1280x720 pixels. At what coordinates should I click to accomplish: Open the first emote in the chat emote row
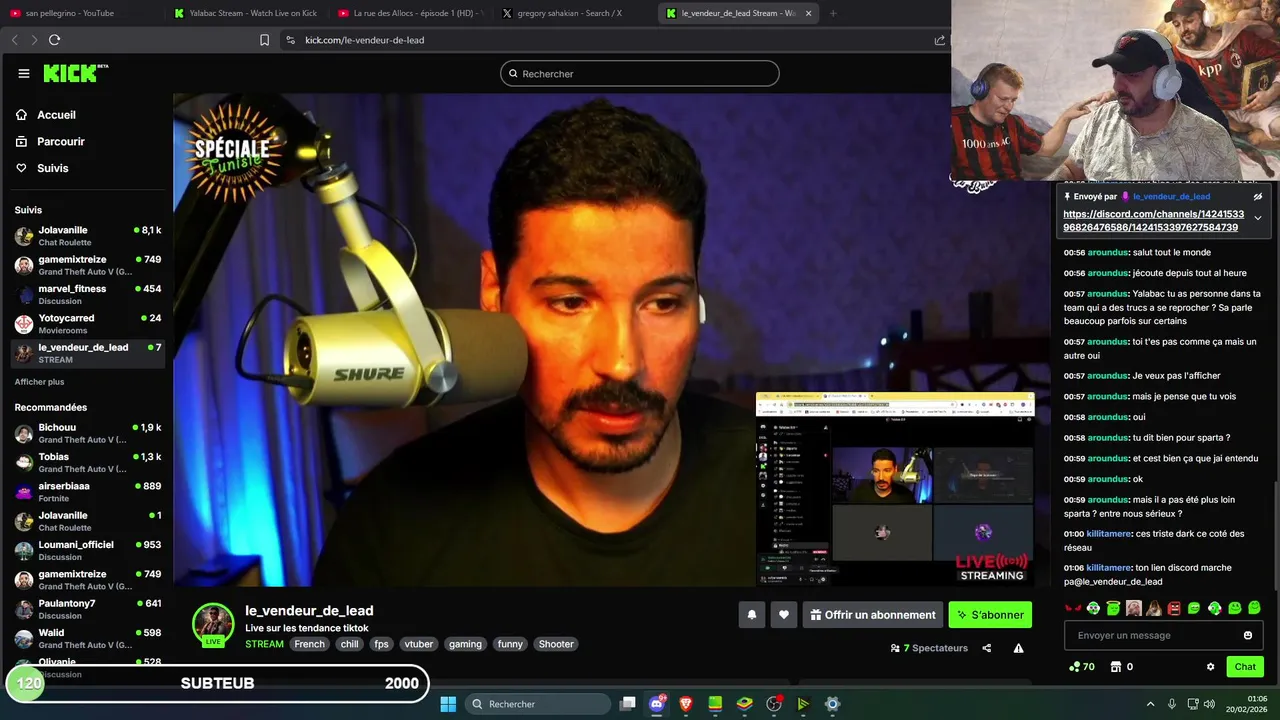[1073, 608]
